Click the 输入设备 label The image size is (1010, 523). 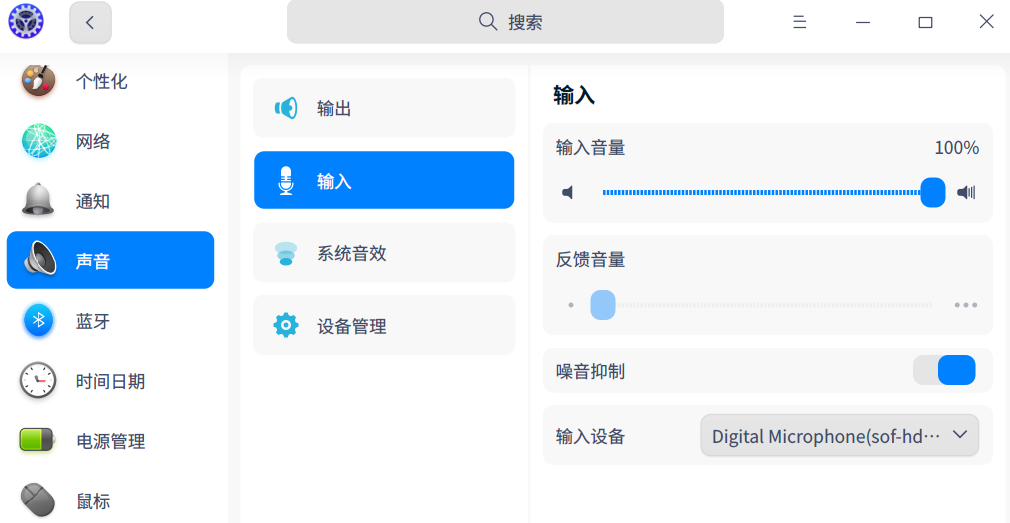(x=591, y=437)
